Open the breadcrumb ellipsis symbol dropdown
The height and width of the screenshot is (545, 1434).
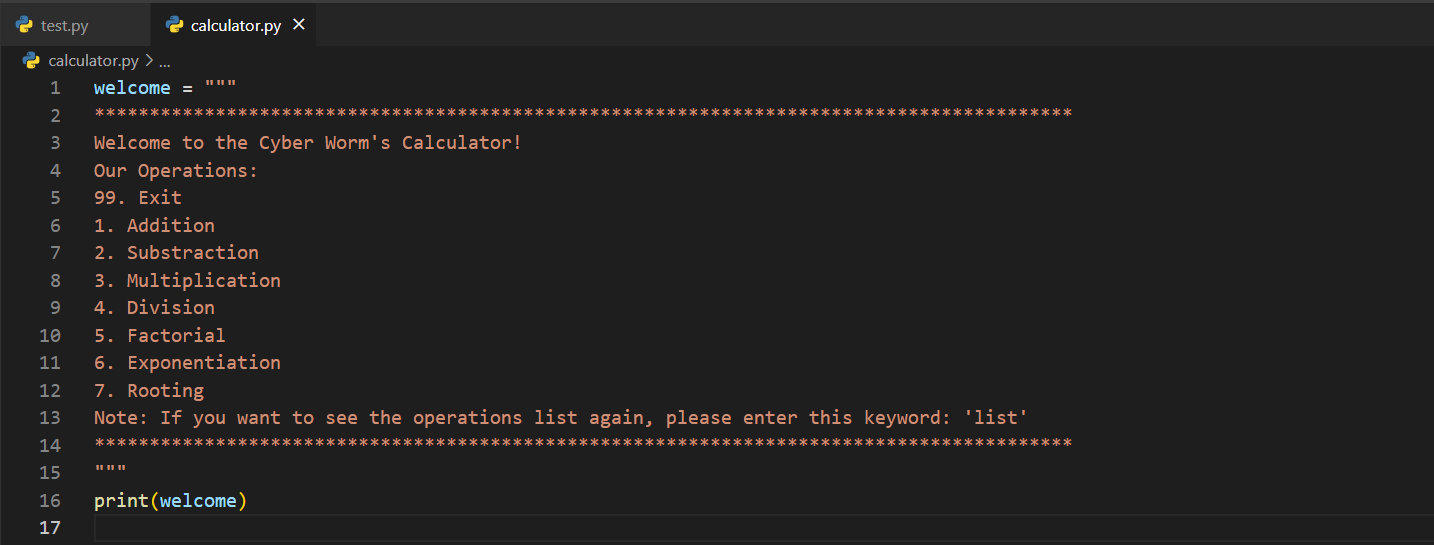coord(165,61)
